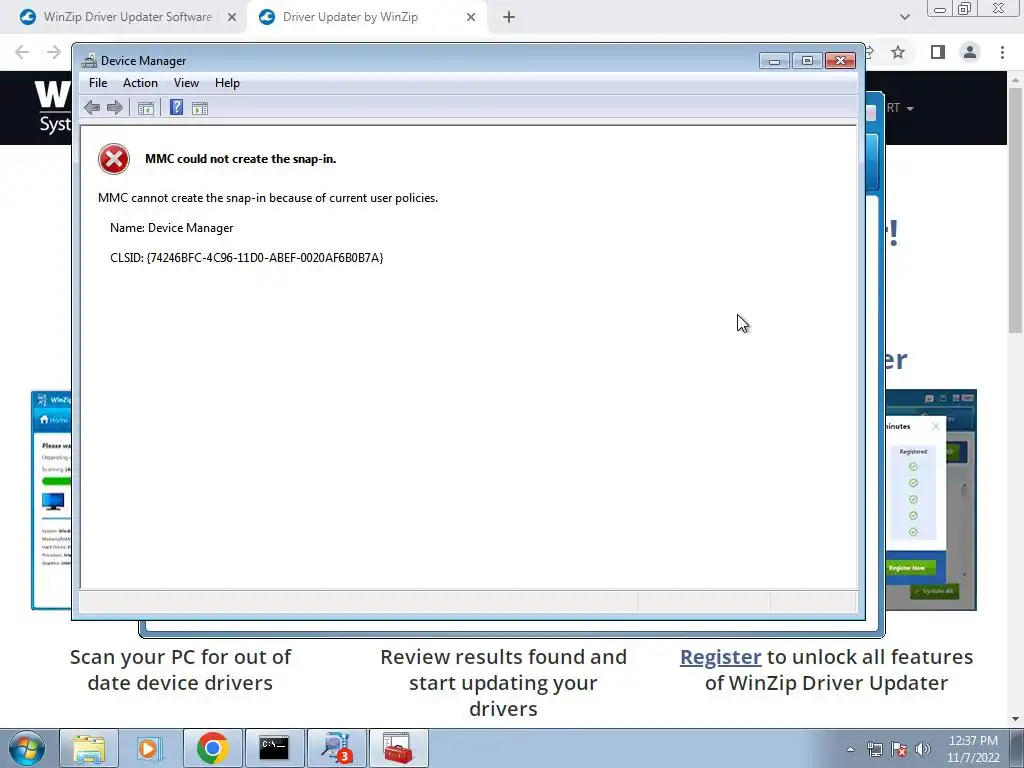Minimize the Device Manager window
Image resolution: width=1024 pixels, height=768 pixels.
point(775,61)
